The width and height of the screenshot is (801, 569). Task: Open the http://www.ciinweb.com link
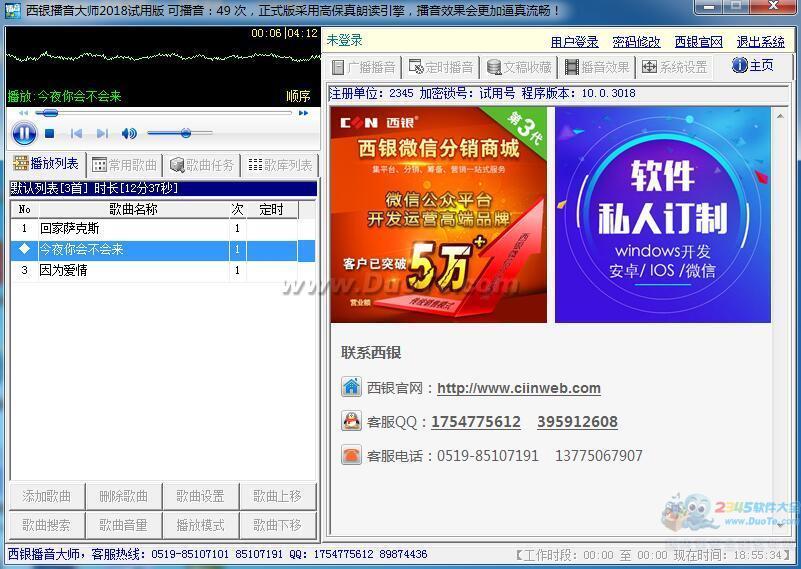519,388
